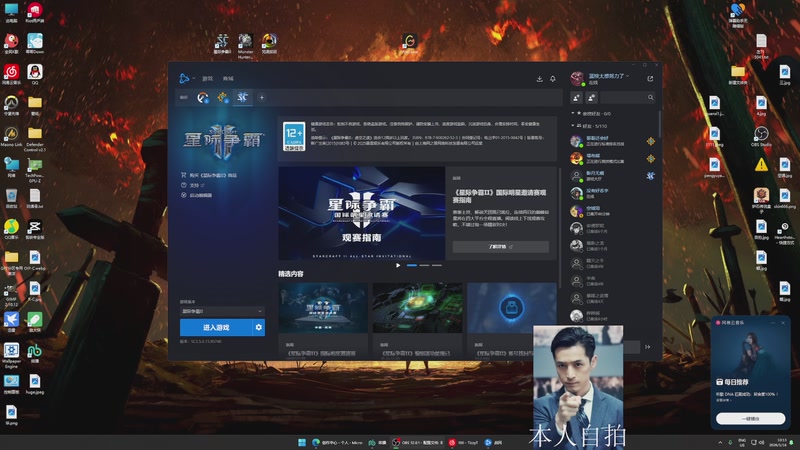Click the friends search magnifier icon
Screen dimensions: 800x450
click(651, 97)
